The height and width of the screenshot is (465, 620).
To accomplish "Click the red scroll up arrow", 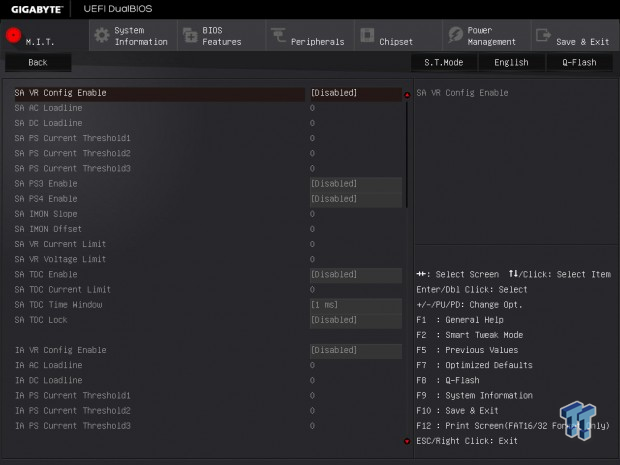I will 407,95.
